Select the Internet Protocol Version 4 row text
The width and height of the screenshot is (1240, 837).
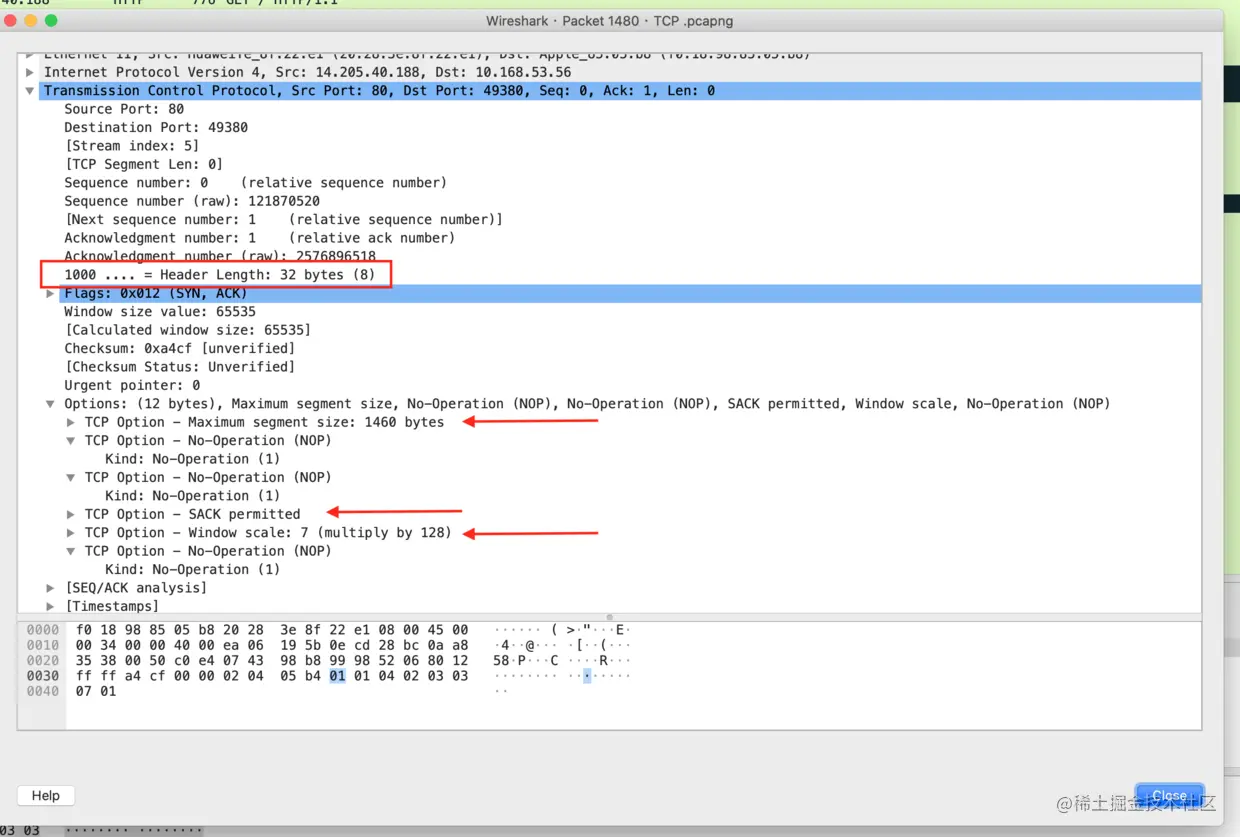pyautogui.click(x=307, y=72)
